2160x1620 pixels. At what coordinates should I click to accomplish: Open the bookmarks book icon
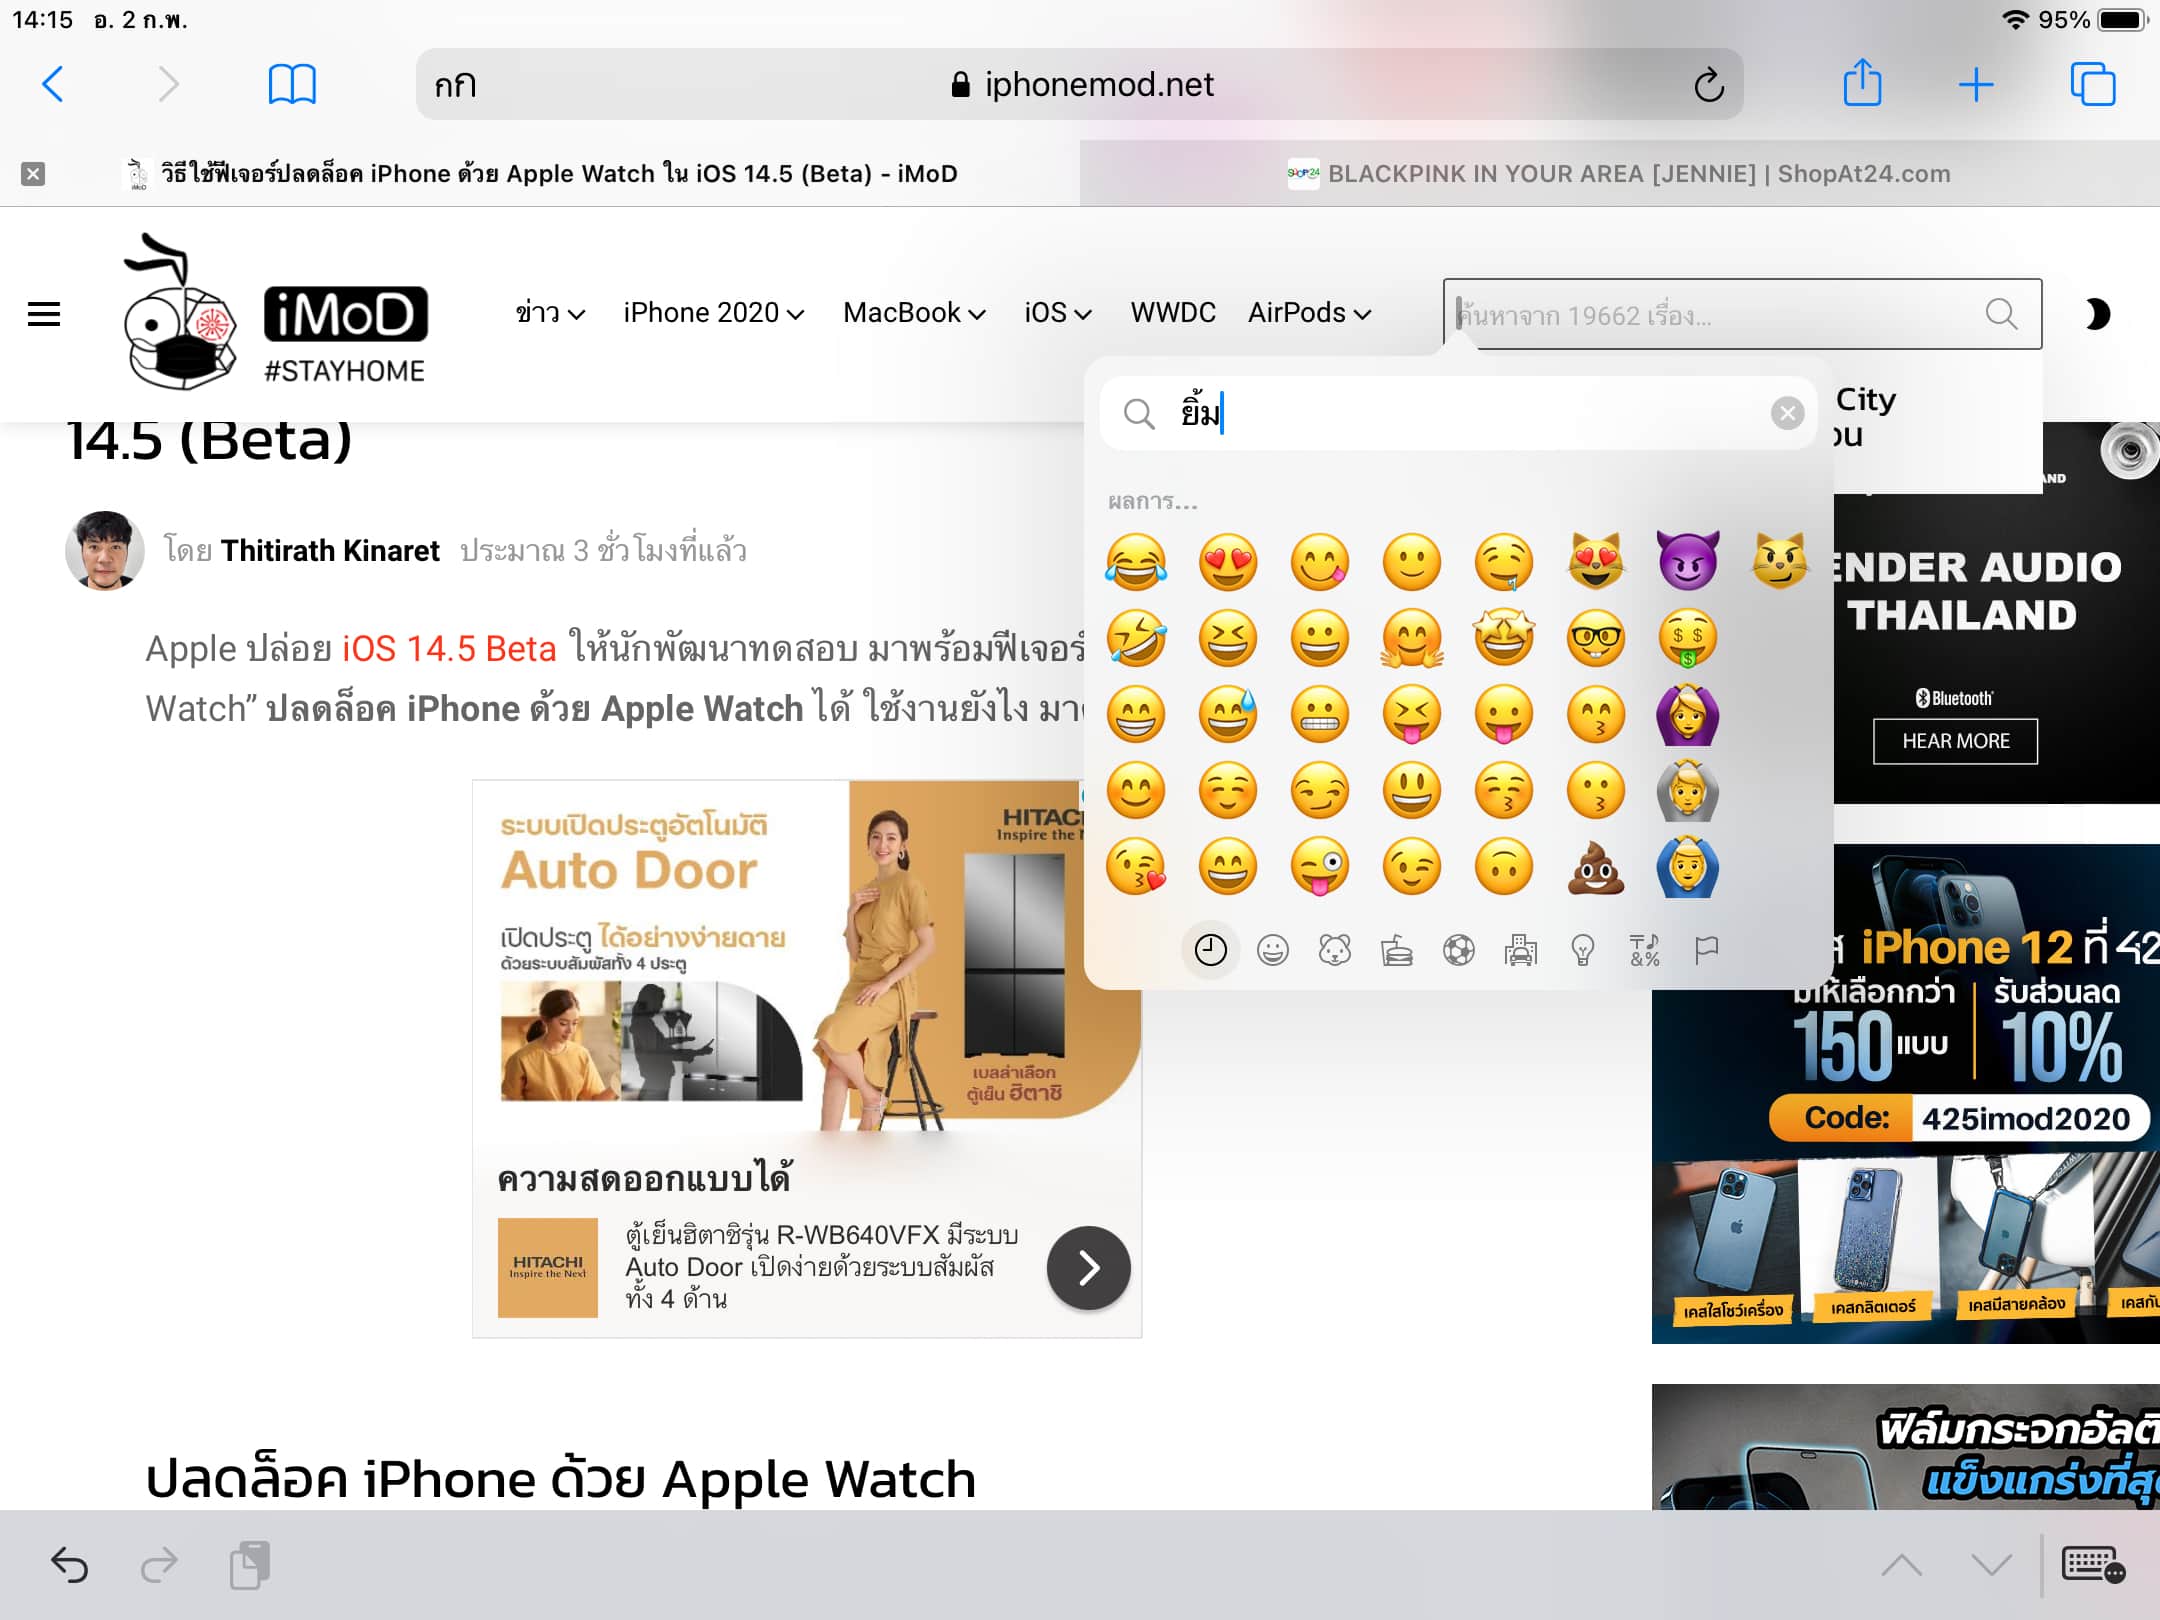click(x=292, y=84)
